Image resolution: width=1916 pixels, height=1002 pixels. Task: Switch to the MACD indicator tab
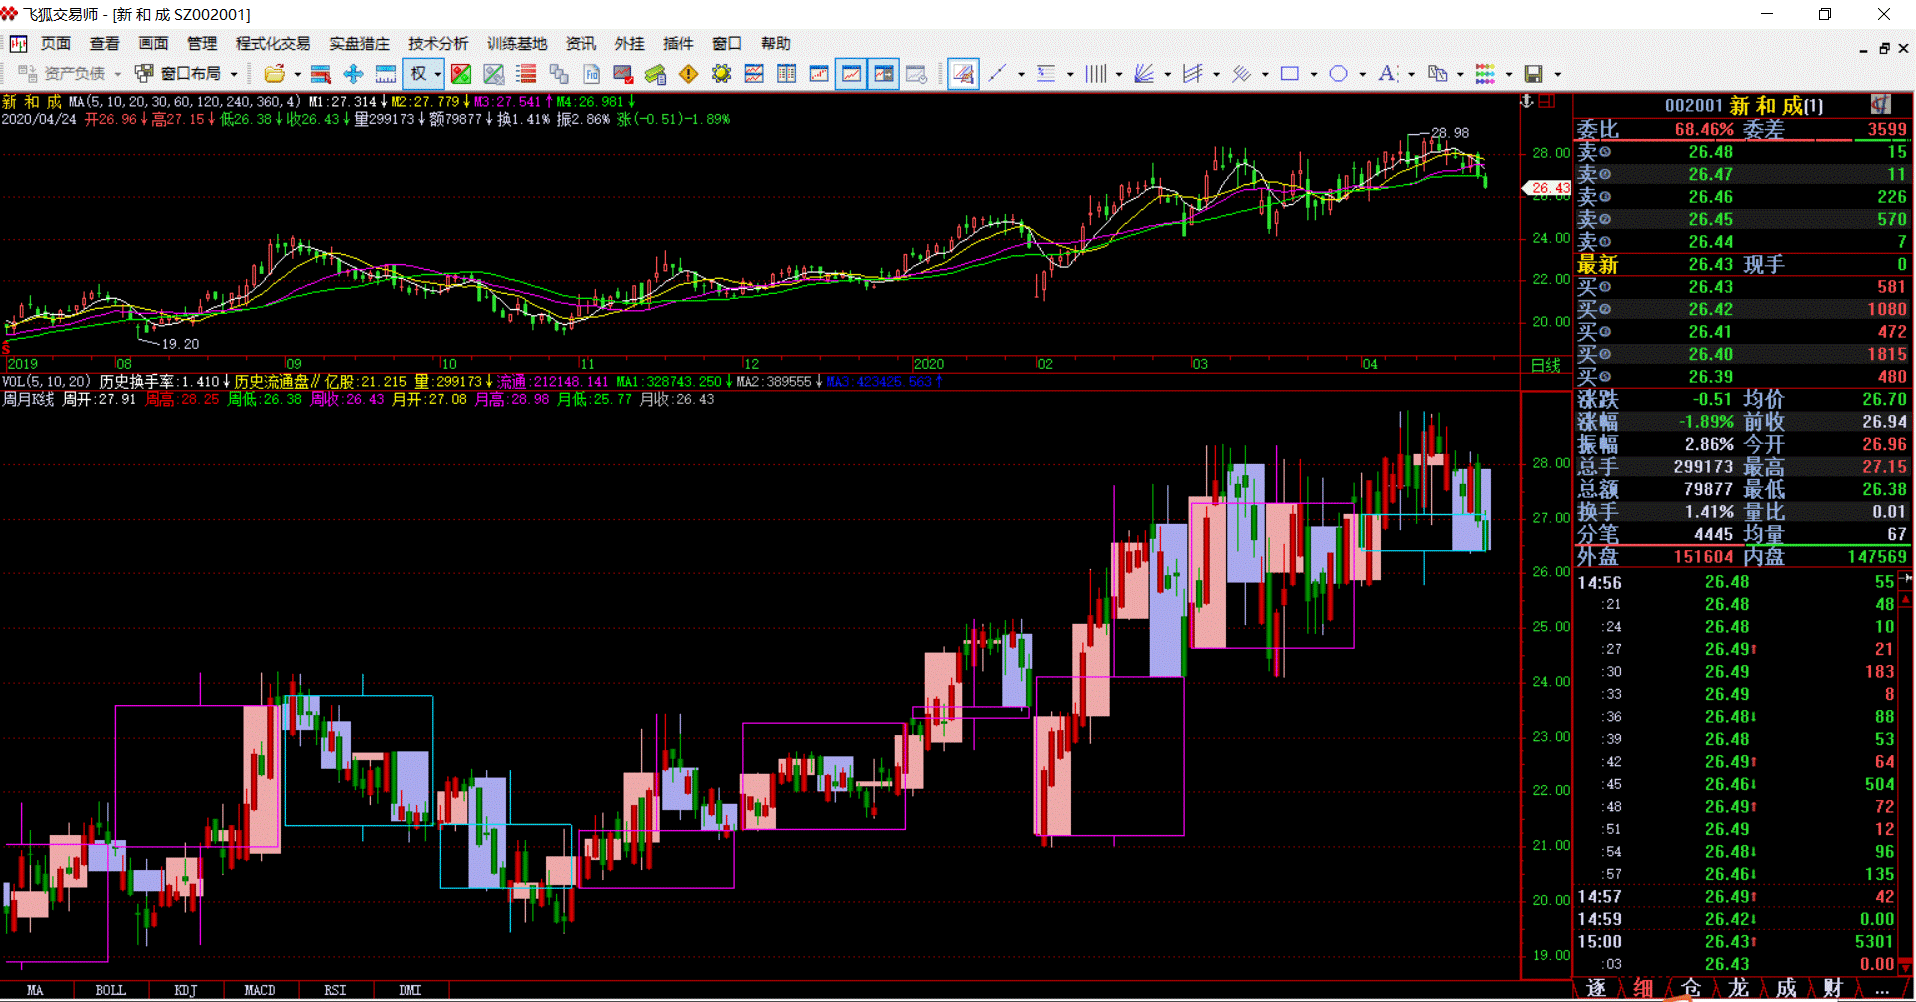259,990
